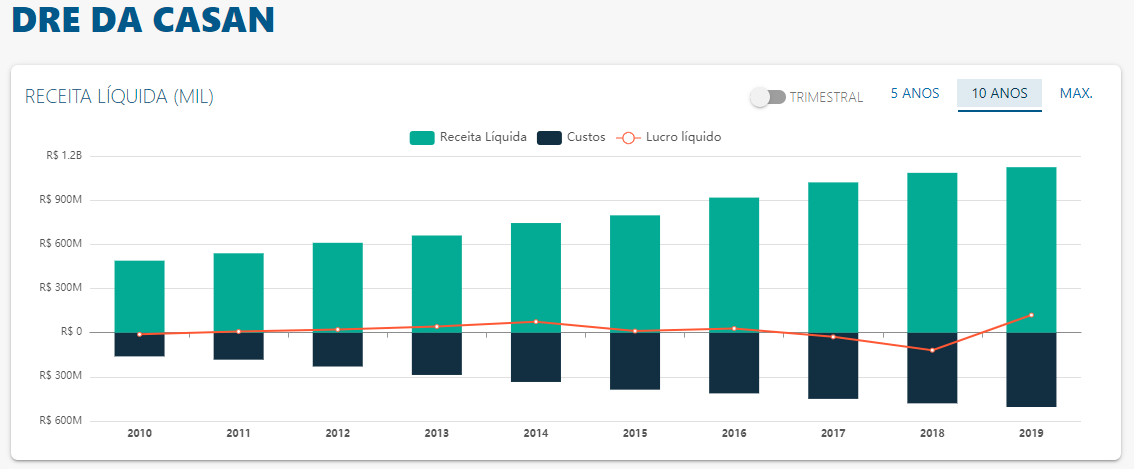Image resolution: width=1134 pixels, height=469 pixels.
Task: Click the 2019 x-axis year label
Action: (x=1031, y=434)
